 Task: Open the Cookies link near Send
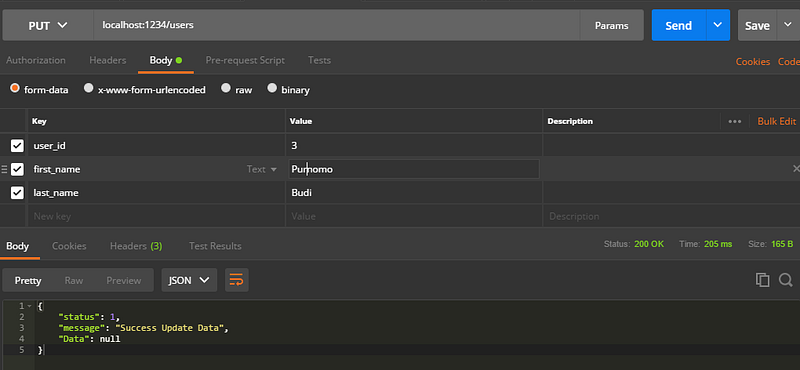753,62
